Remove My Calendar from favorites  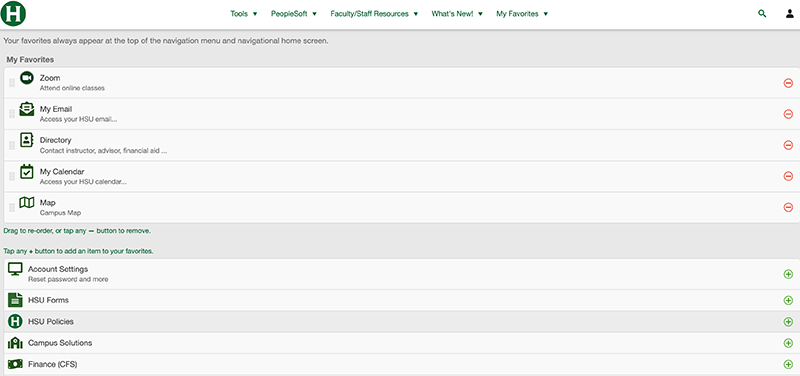click(x=788, y=177)
